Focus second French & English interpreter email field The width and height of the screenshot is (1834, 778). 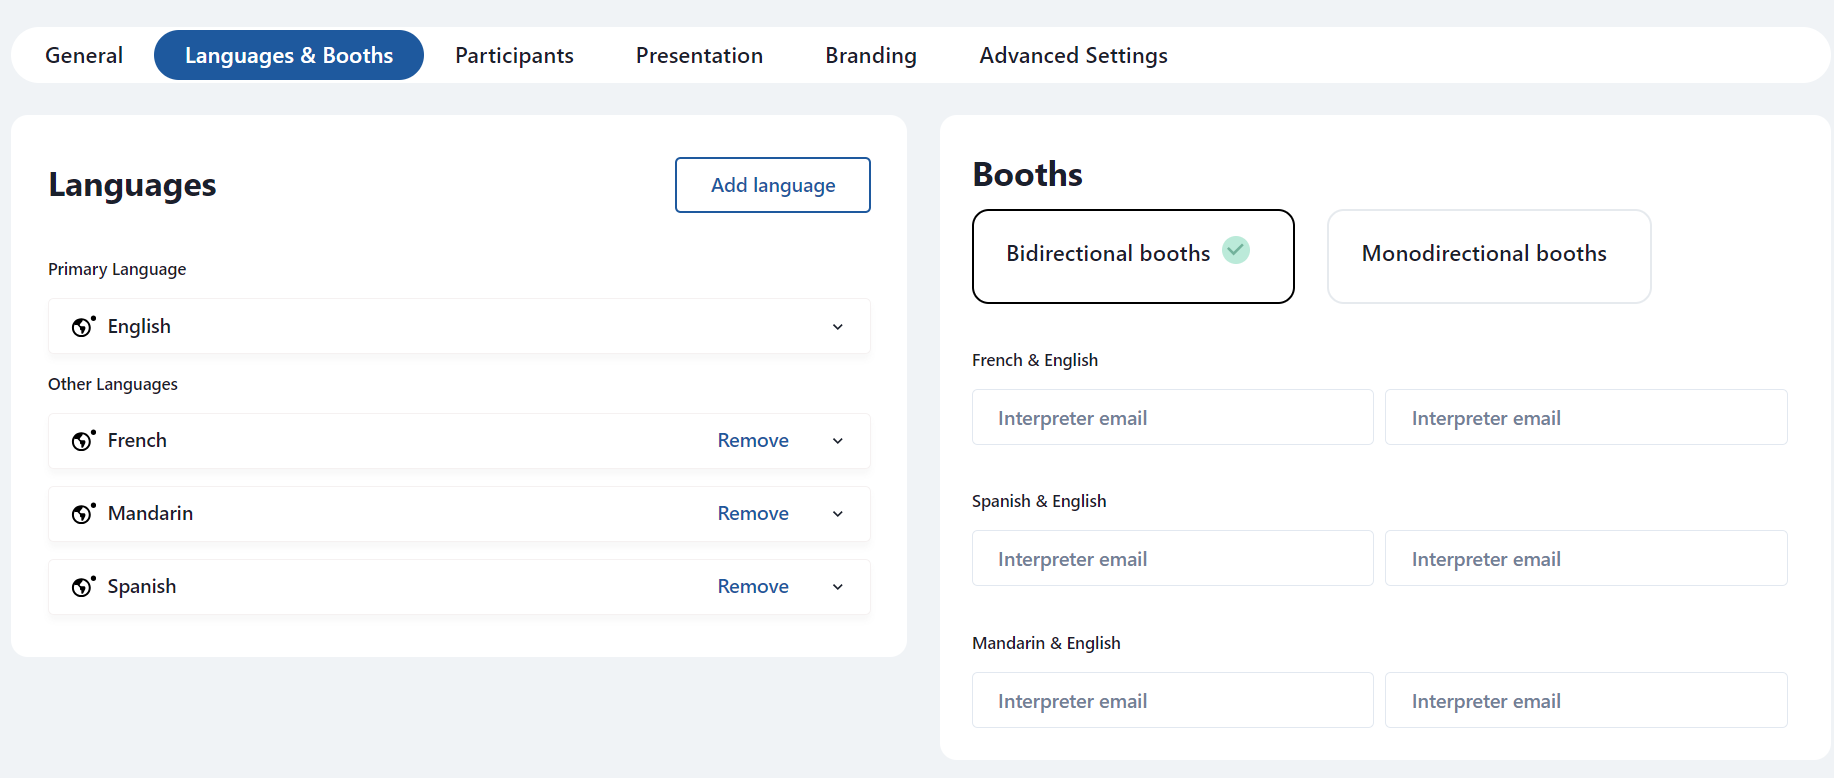tap(1586, 417)
